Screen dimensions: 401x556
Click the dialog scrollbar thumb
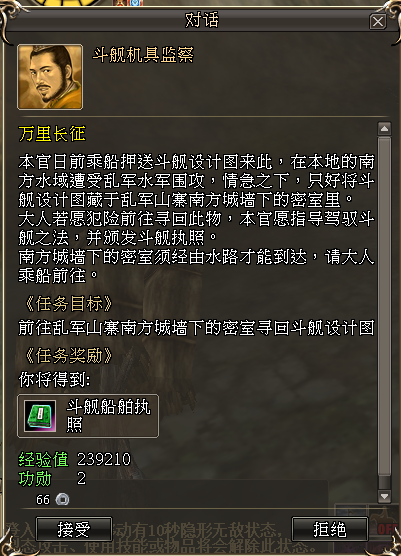[x=384, y=307]
